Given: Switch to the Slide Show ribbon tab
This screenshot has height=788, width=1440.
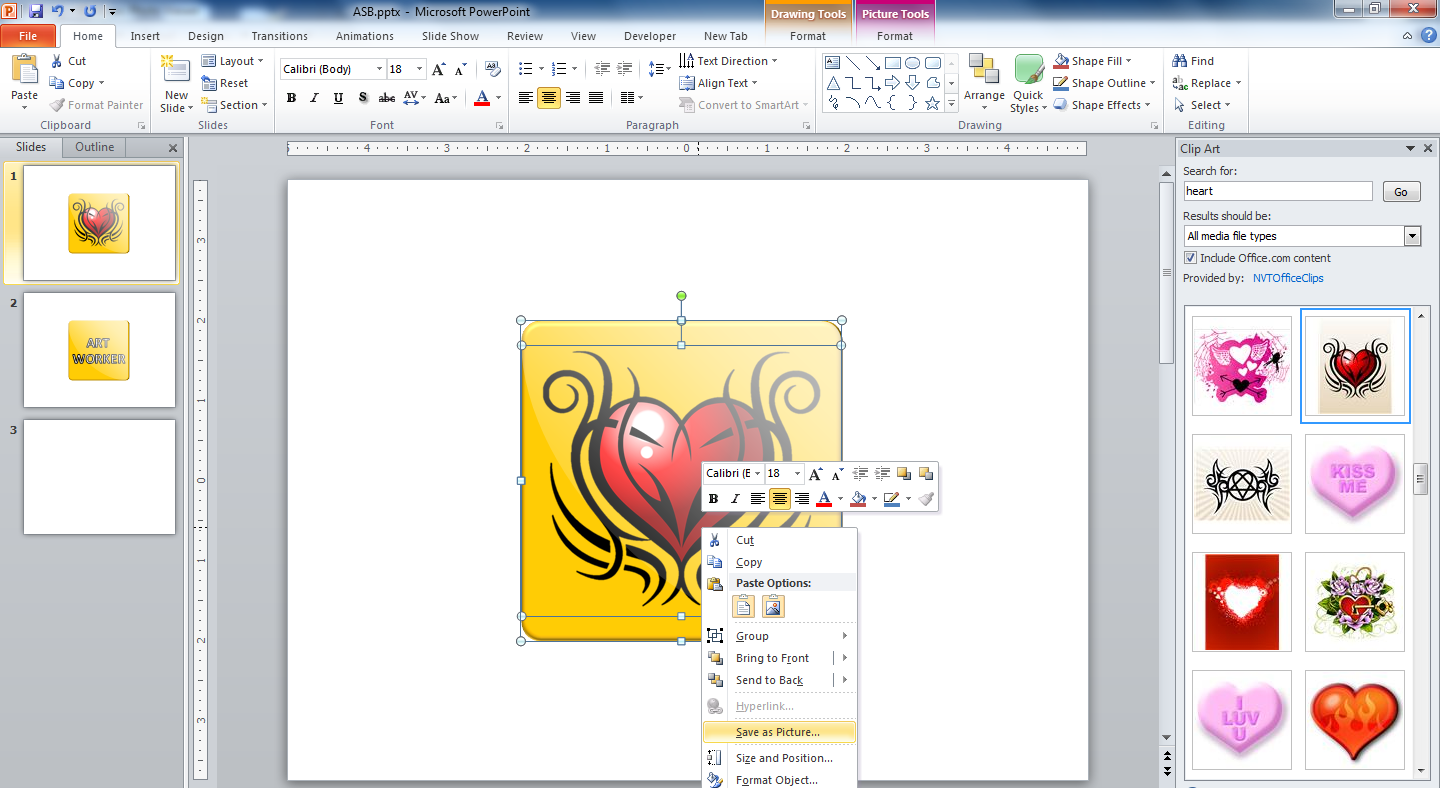Looking at the screenshot, I should pyautogui.click(x=450, y=36).
